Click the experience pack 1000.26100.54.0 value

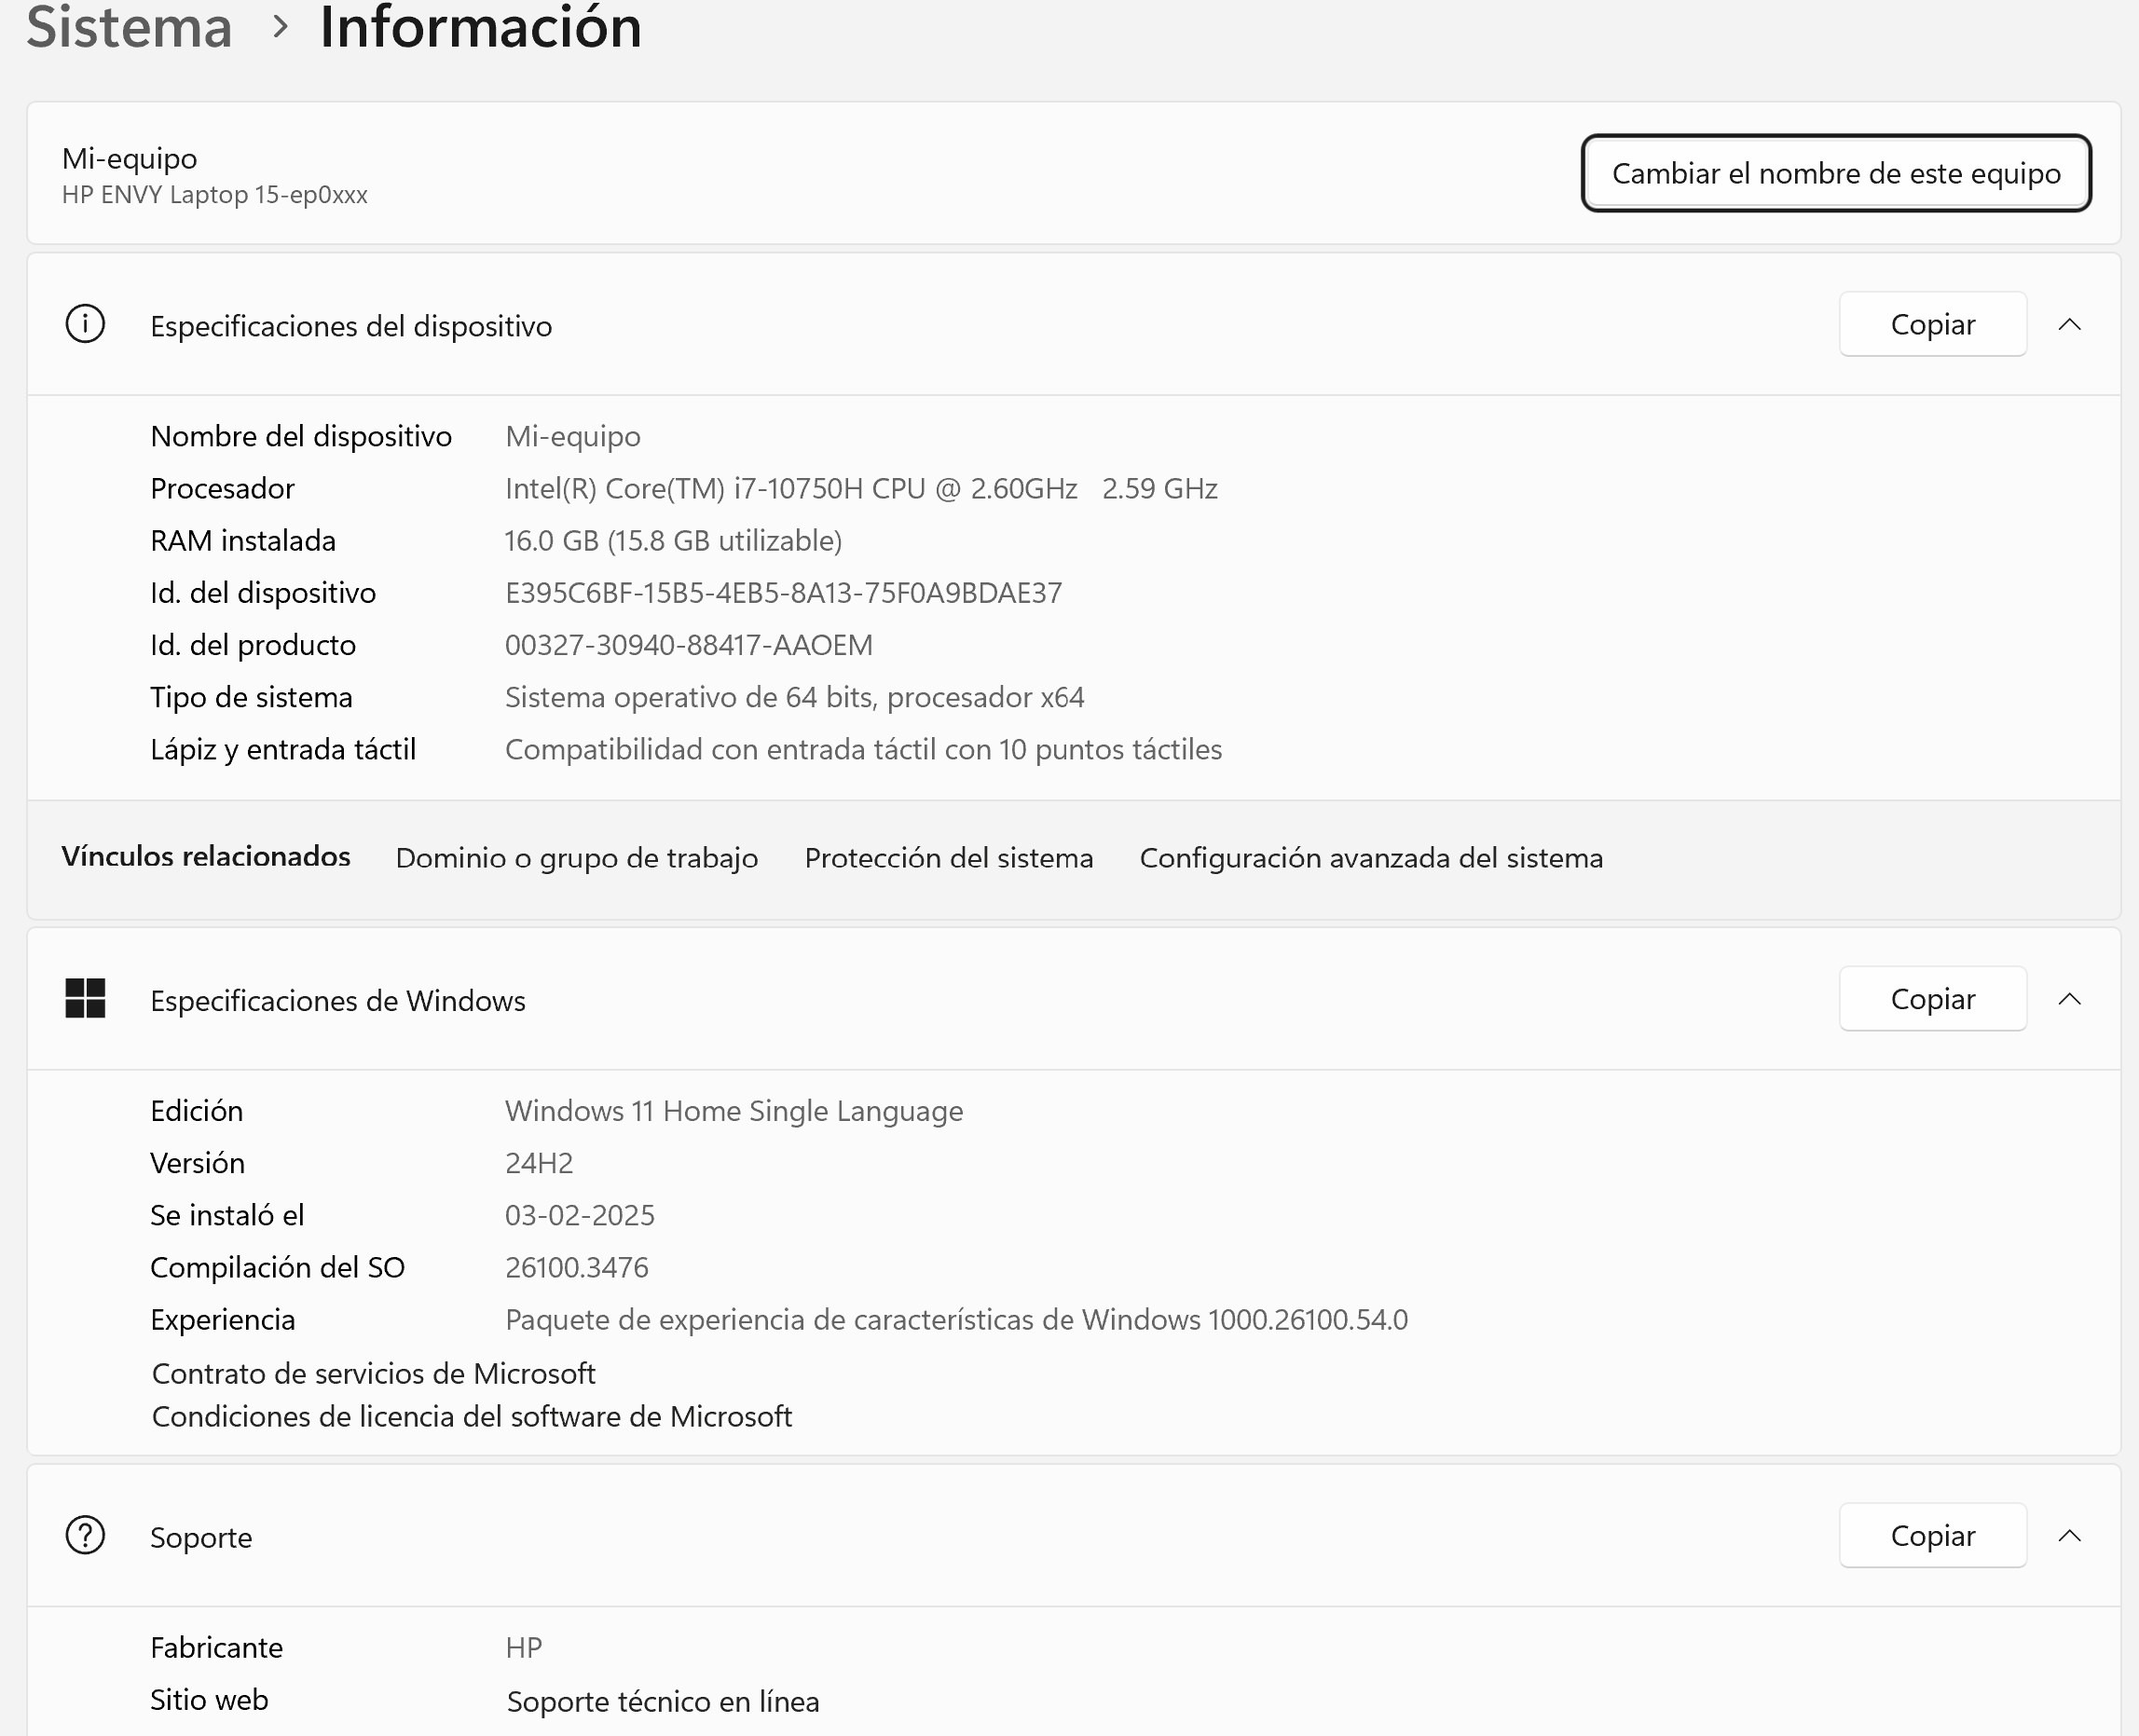click(x=956, y=1320)
